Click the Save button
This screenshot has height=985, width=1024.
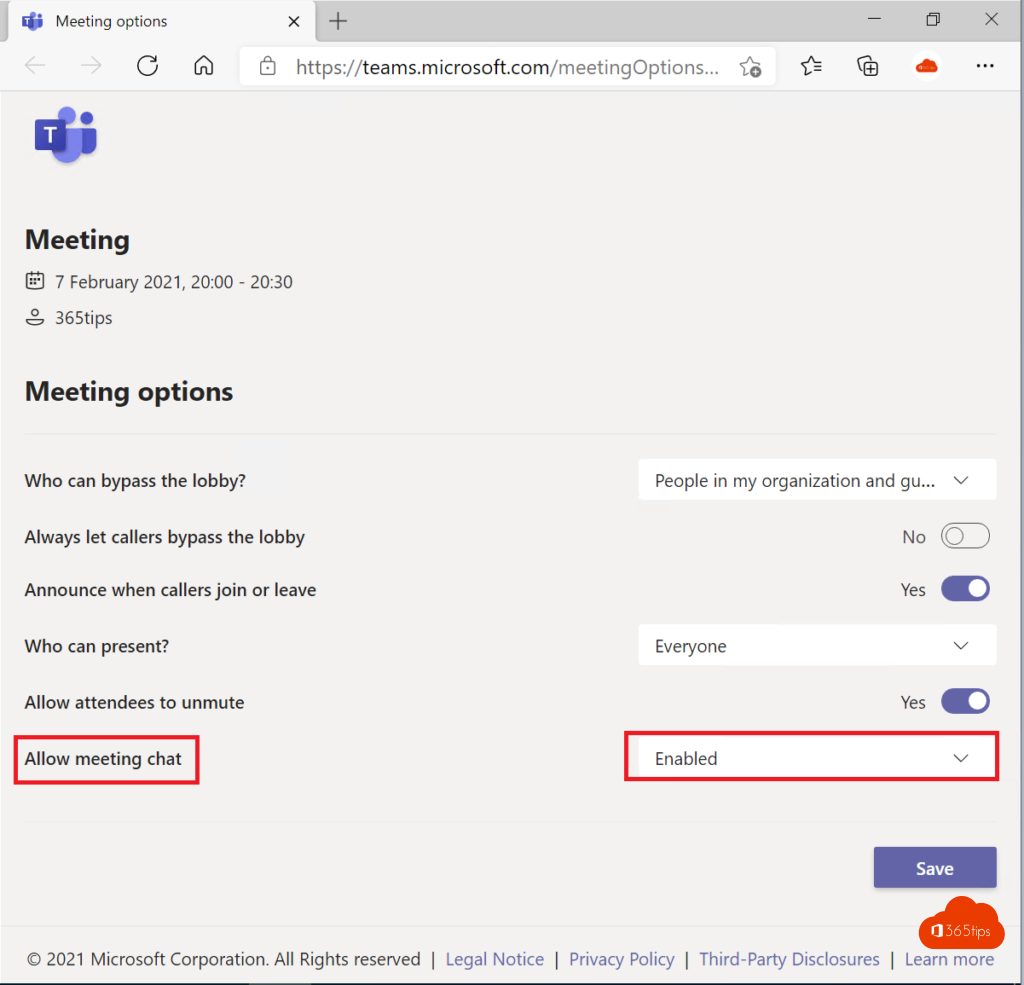click(x=935, y=867)
